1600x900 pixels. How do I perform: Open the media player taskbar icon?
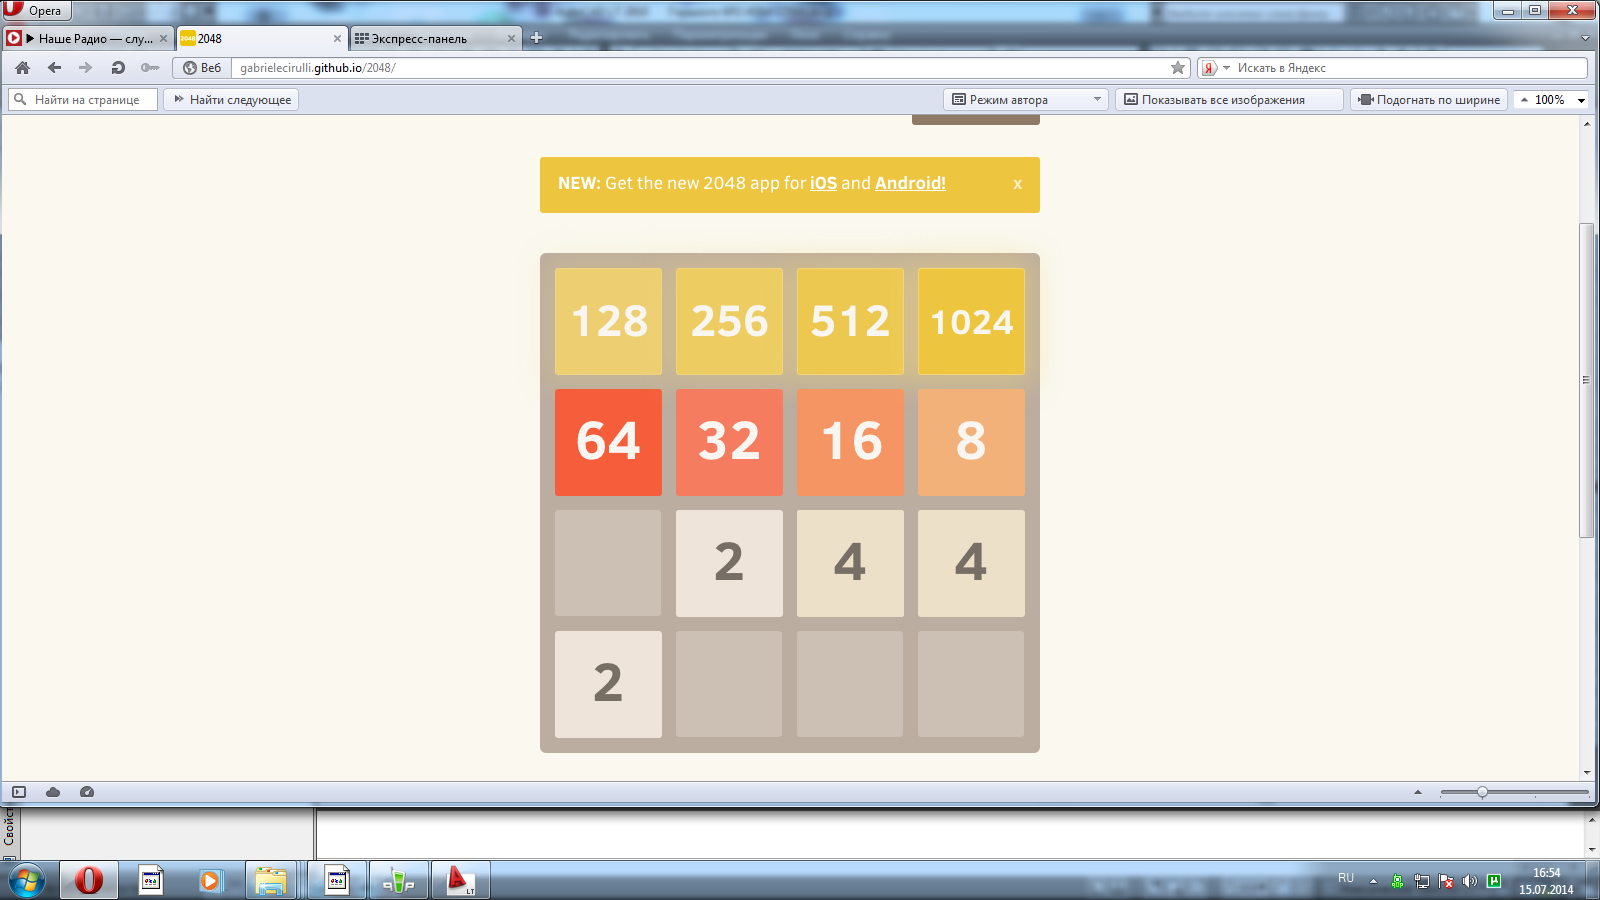[210, 880]
